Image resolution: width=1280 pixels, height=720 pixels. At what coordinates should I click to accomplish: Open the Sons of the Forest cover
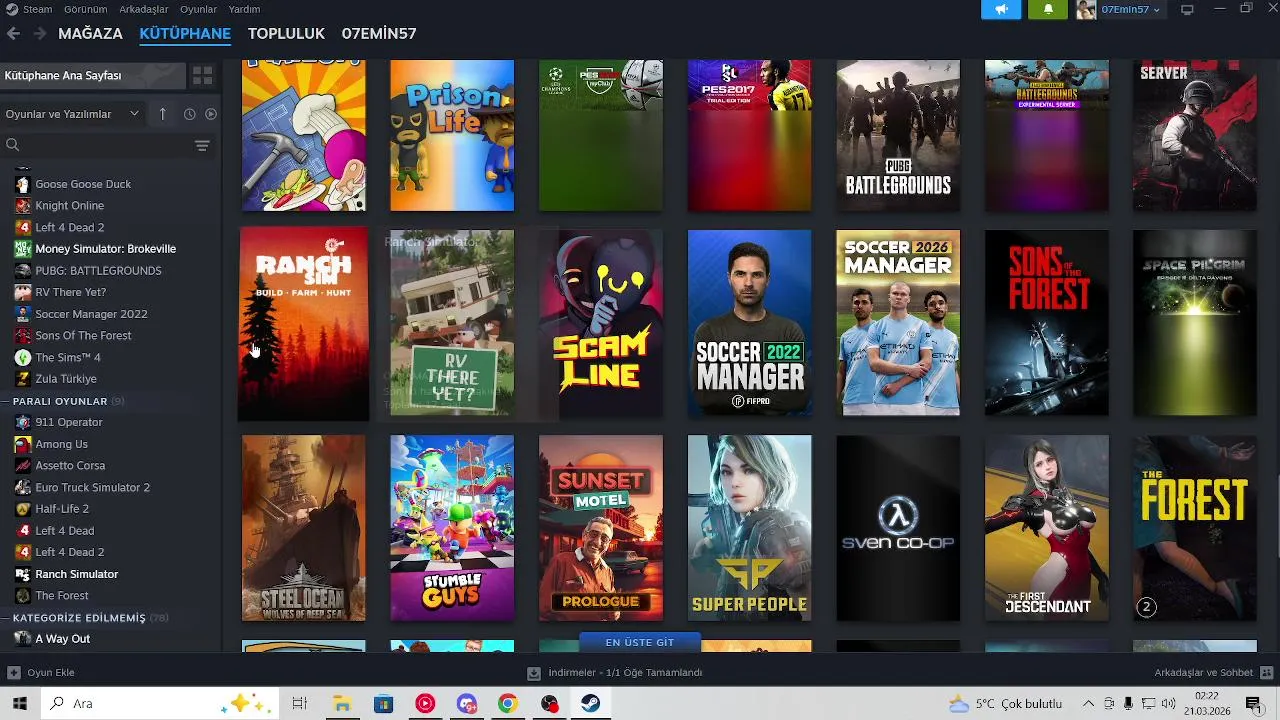(1047, 323)
